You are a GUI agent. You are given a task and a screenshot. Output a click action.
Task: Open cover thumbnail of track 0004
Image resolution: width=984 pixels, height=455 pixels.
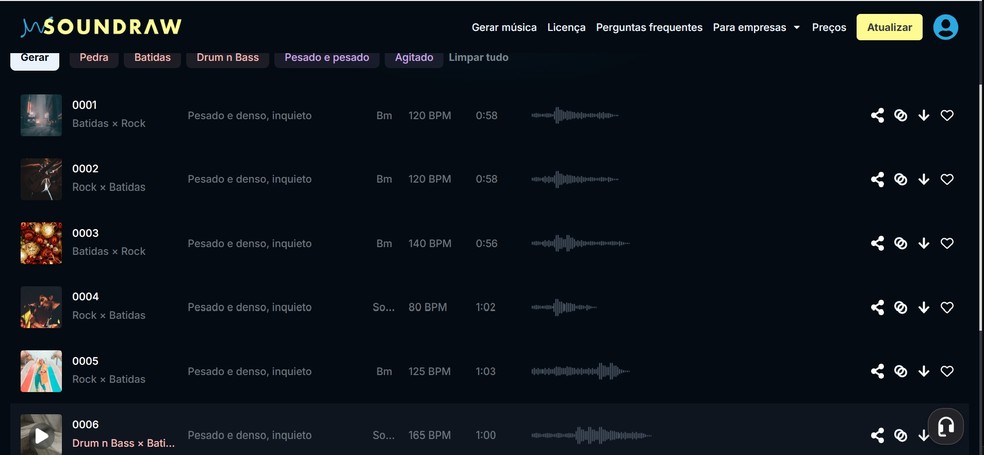click(x=41, y=308)
